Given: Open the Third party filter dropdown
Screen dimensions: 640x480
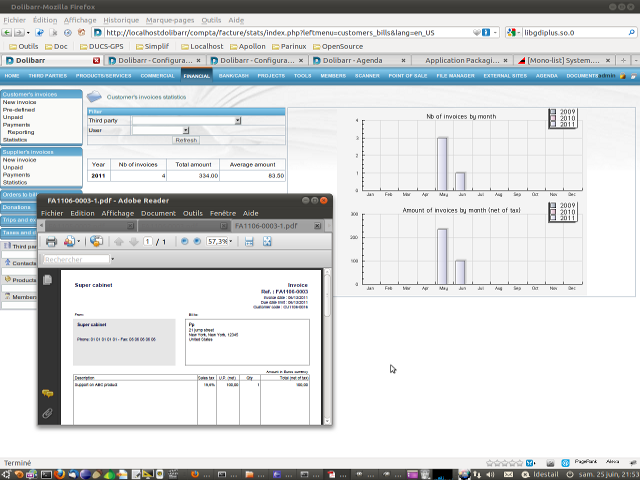Looking at the screenshot, I should tap(238, 120).
